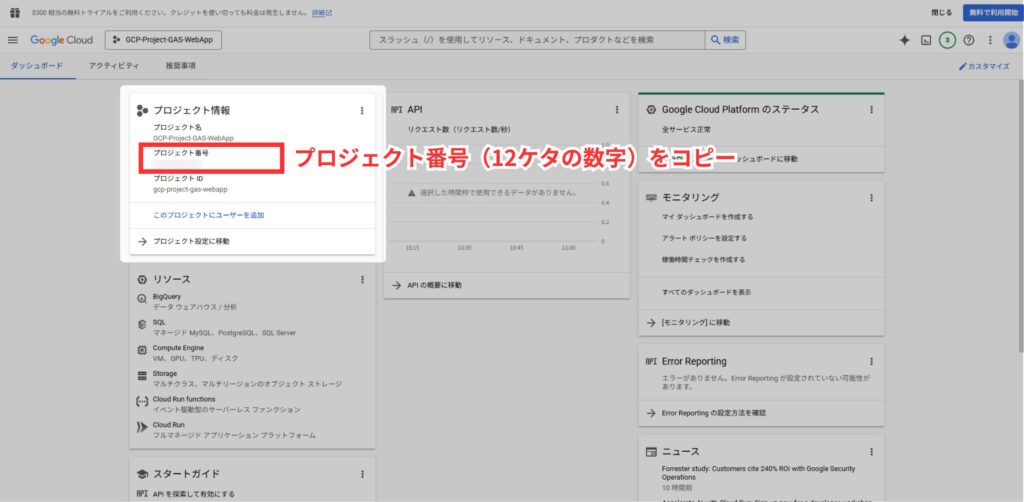Click the Google Cloud logo
1024x502 pixels.
pos(61,40)
